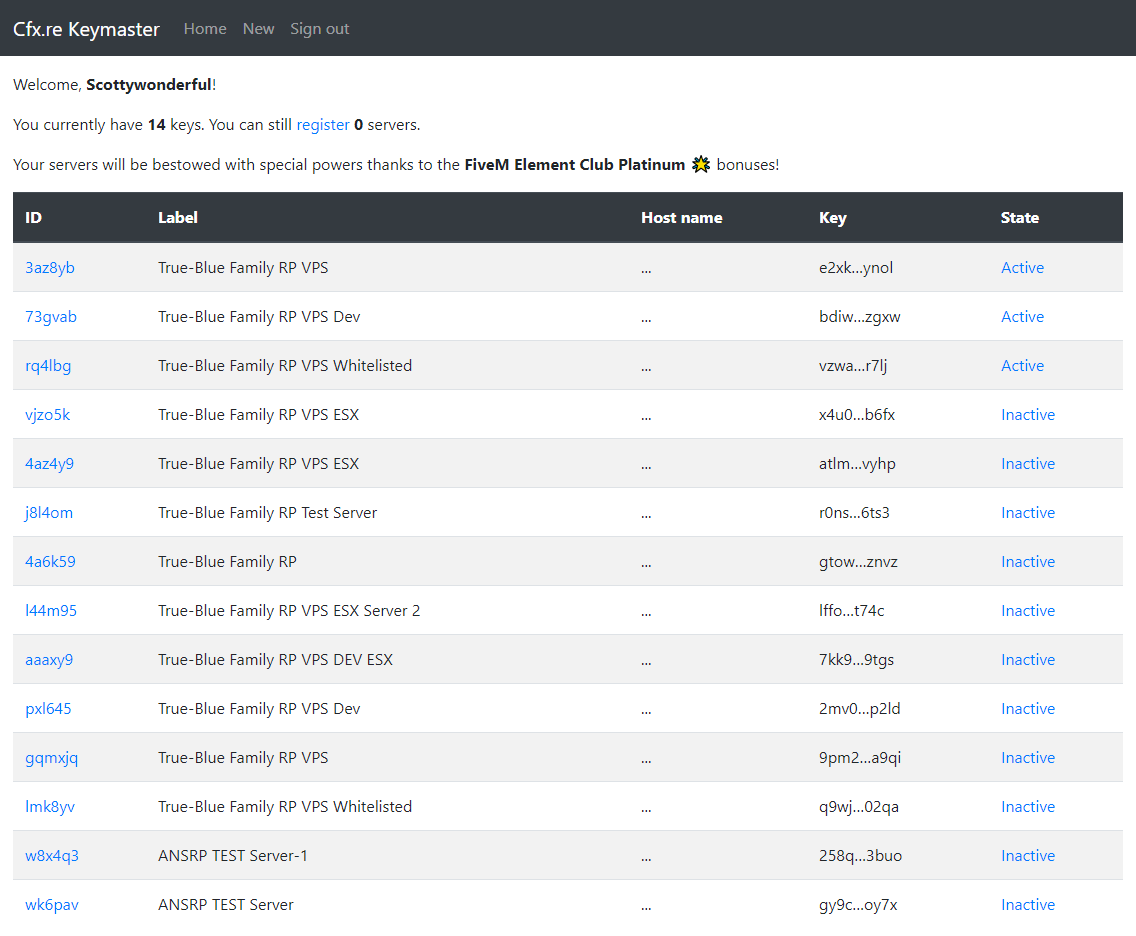Viewport: 1136px width, 936px height.
Task: Open key details for vjzo5k
Action: point(47,414)
